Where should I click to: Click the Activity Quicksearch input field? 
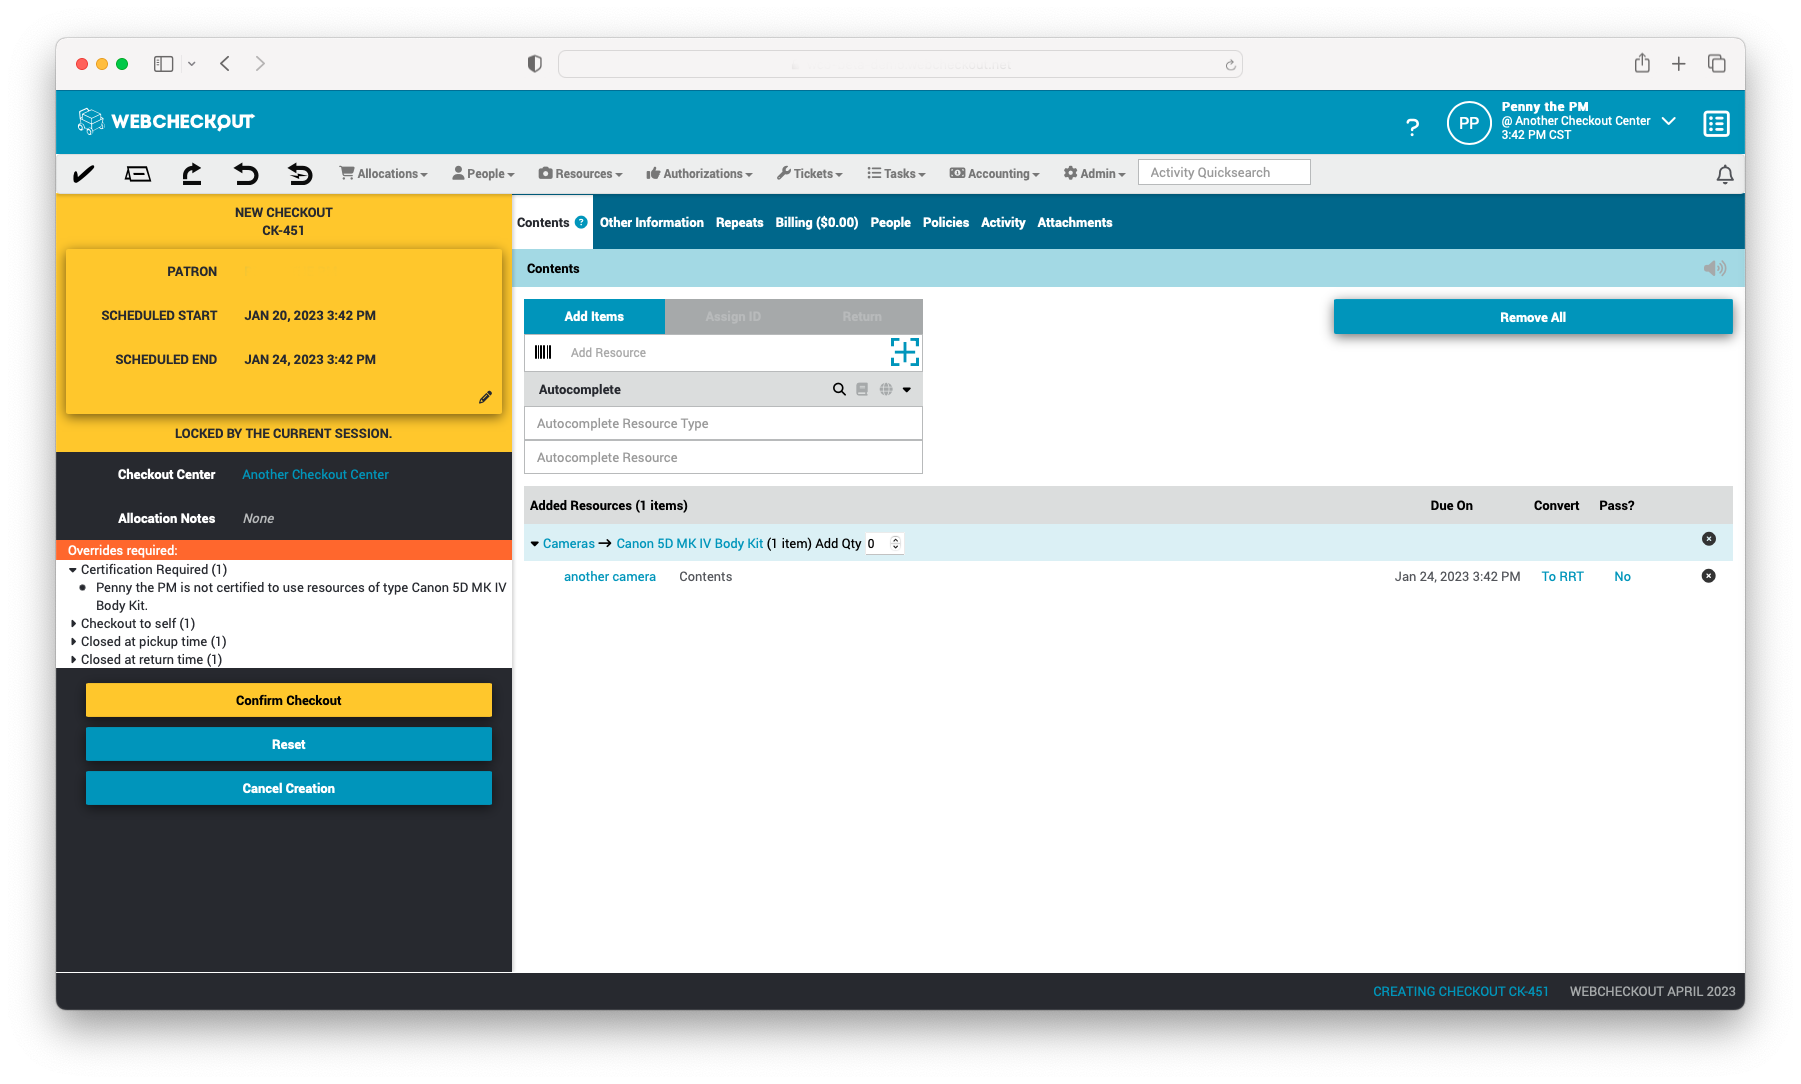[1223, 171]
